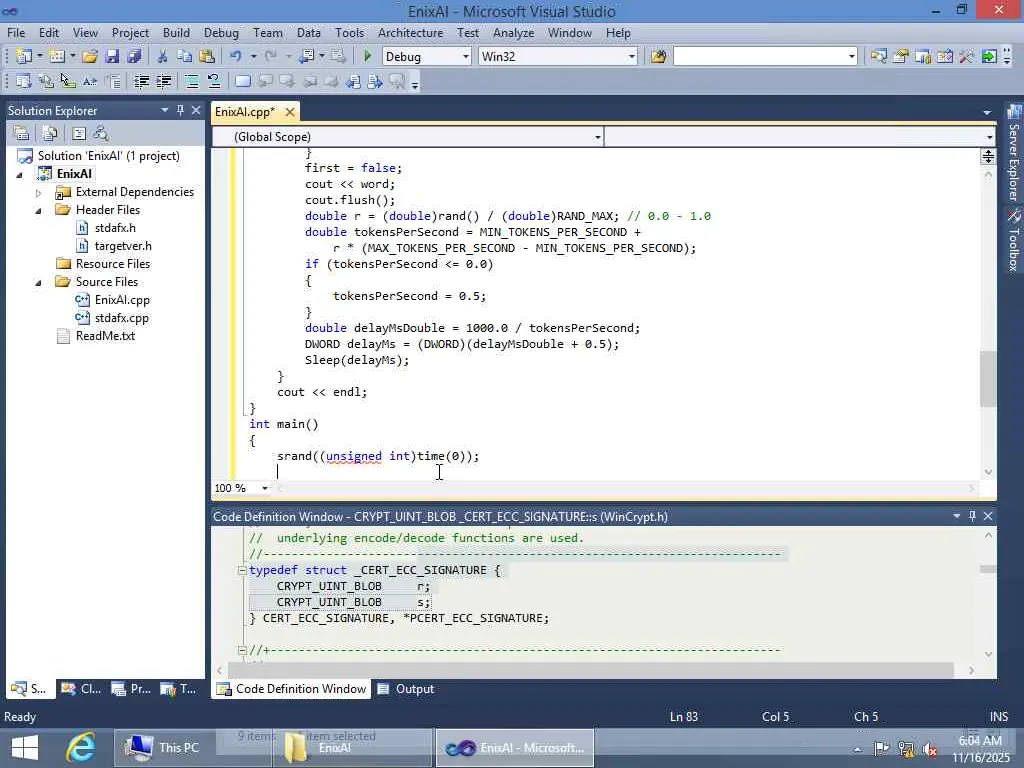Toggle a bookmark on current line
Screen dimensions: 1024x768
pos(242,82)
